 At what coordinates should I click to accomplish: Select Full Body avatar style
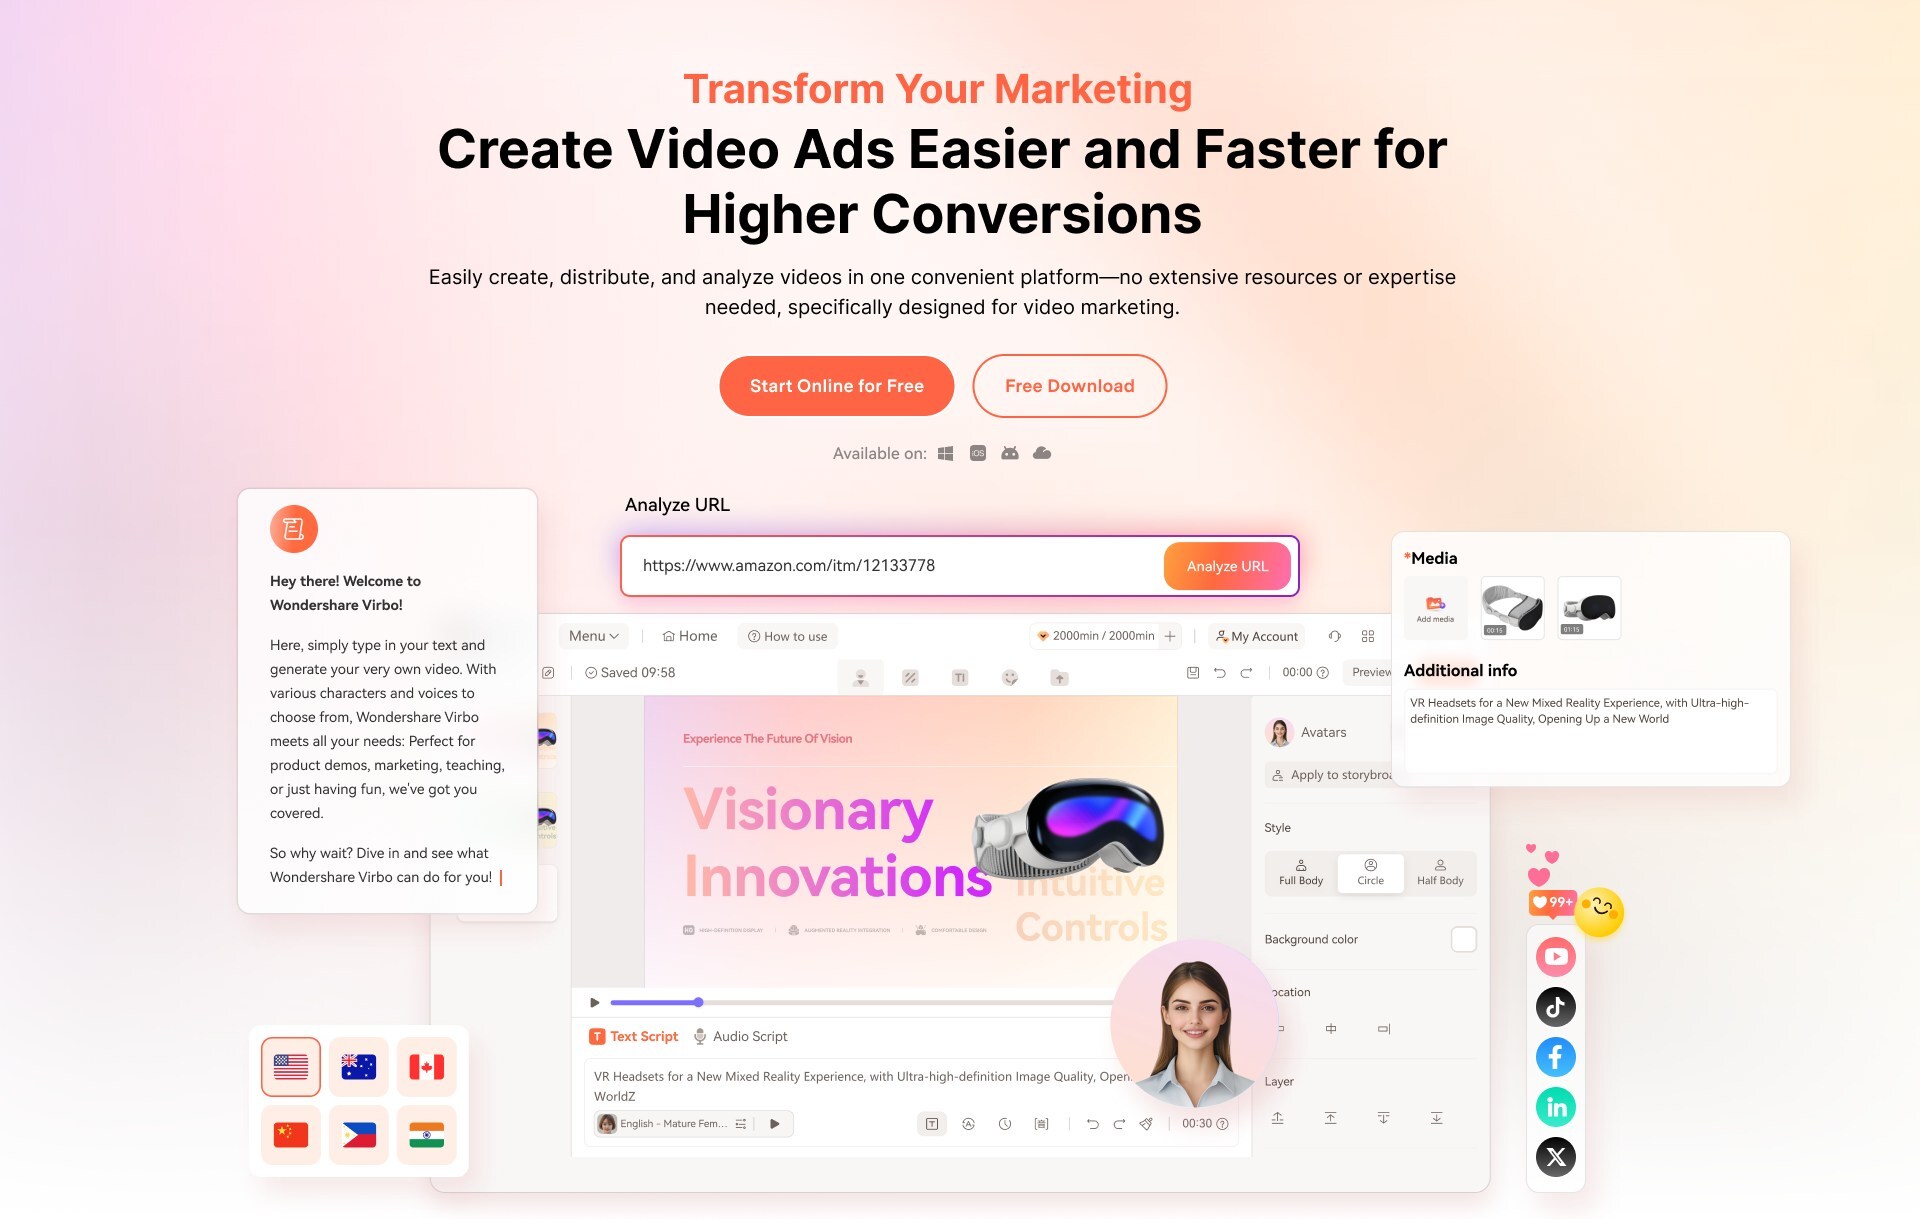tap(1299, 871)
